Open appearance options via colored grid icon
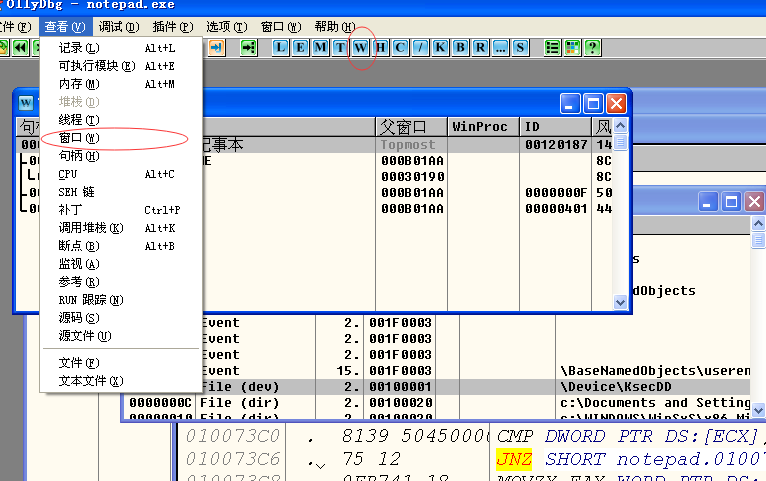Screen dimensions: 766x481 tap(572, 47)
